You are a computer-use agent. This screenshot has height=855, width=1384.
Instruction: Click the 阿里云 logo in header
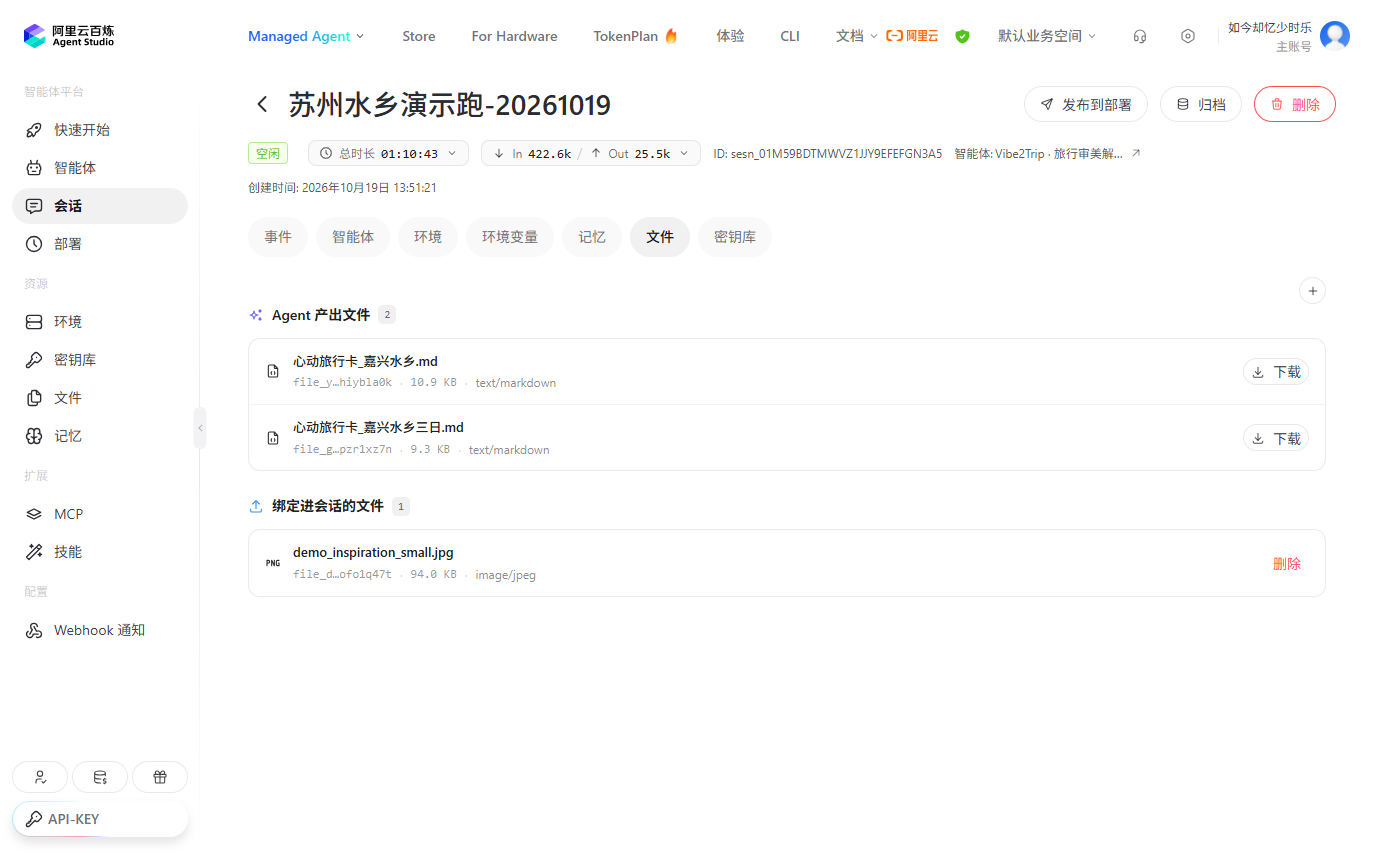point(912,36)
